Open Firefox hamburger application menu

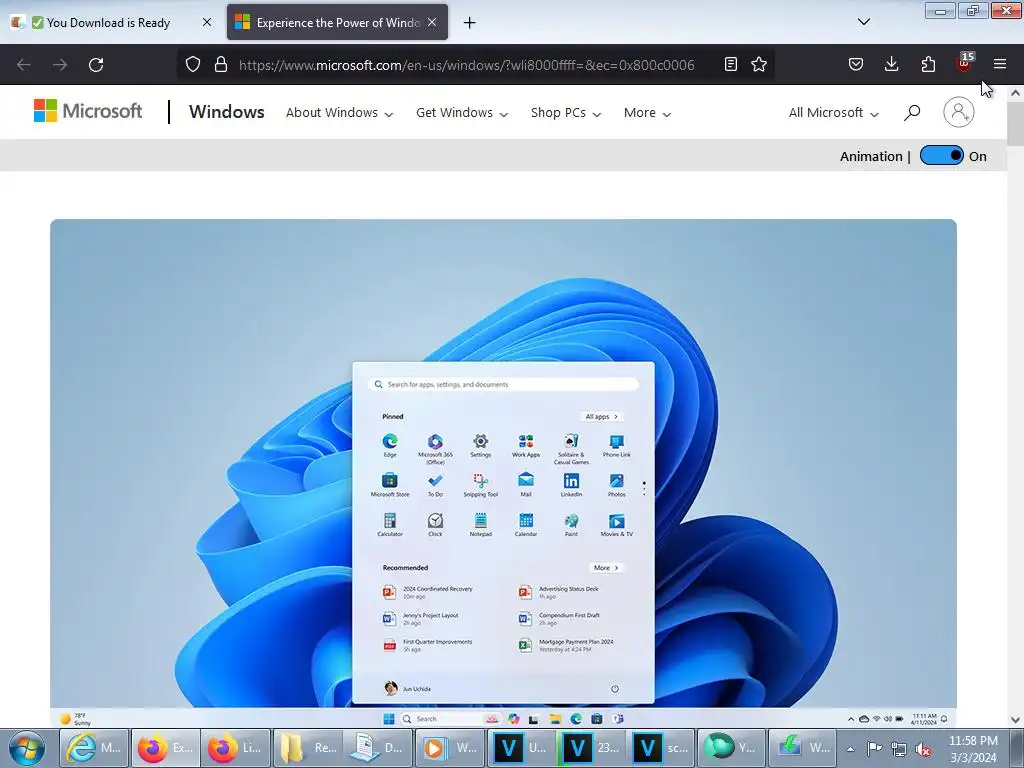click(x=1000, y=64)
